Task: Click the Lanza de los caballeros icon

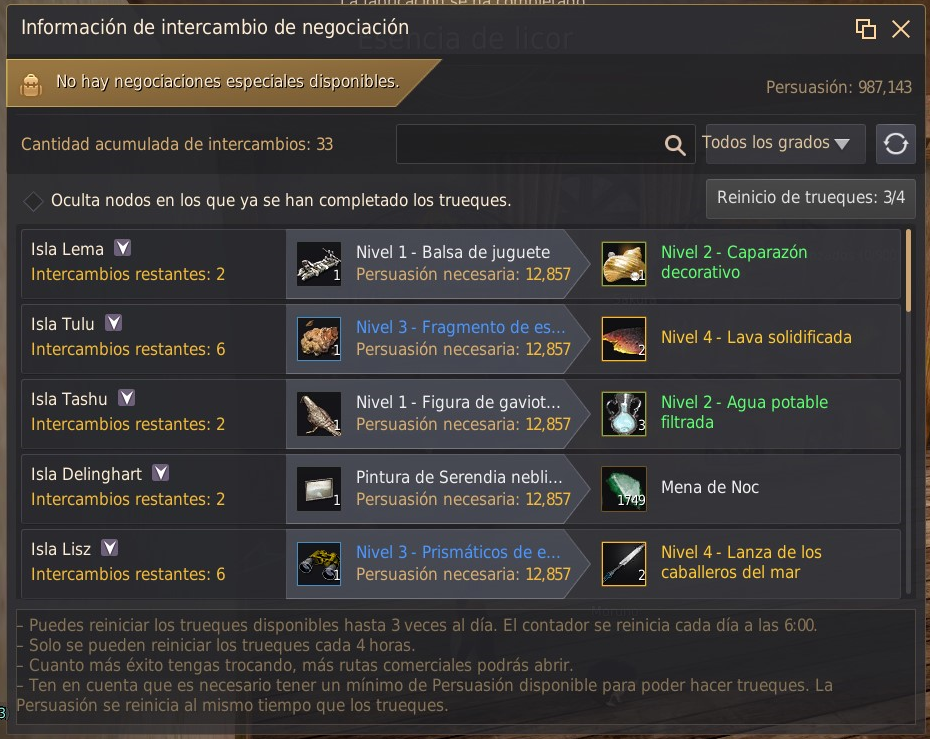Action: (624, 564)
